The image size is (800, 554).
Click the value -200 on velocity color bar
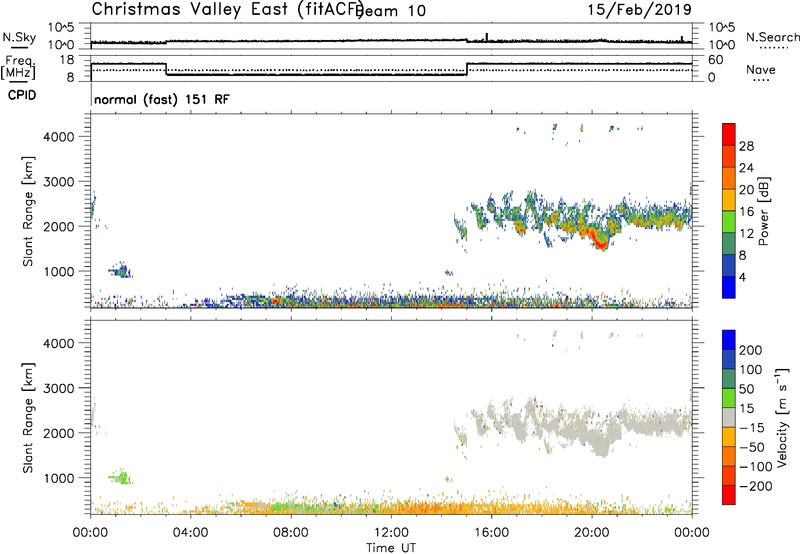755,486
